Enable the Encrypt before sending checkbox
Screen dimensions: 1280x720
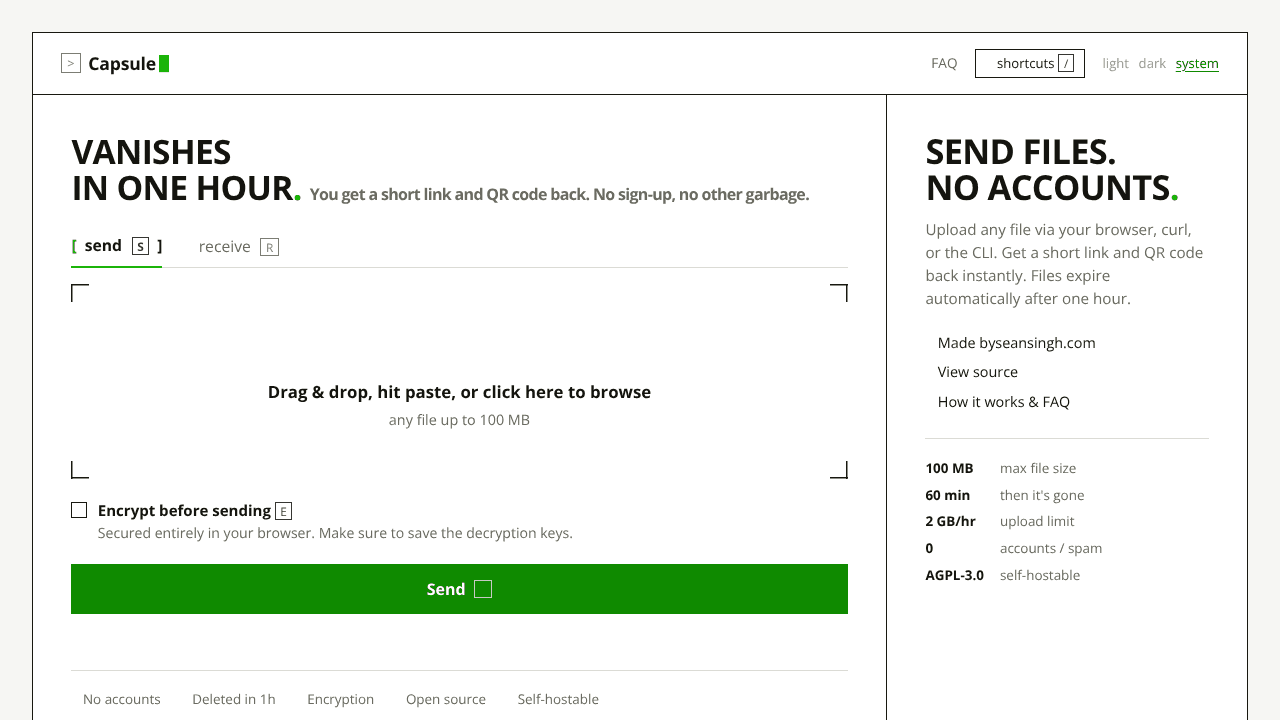click(79, 510)
